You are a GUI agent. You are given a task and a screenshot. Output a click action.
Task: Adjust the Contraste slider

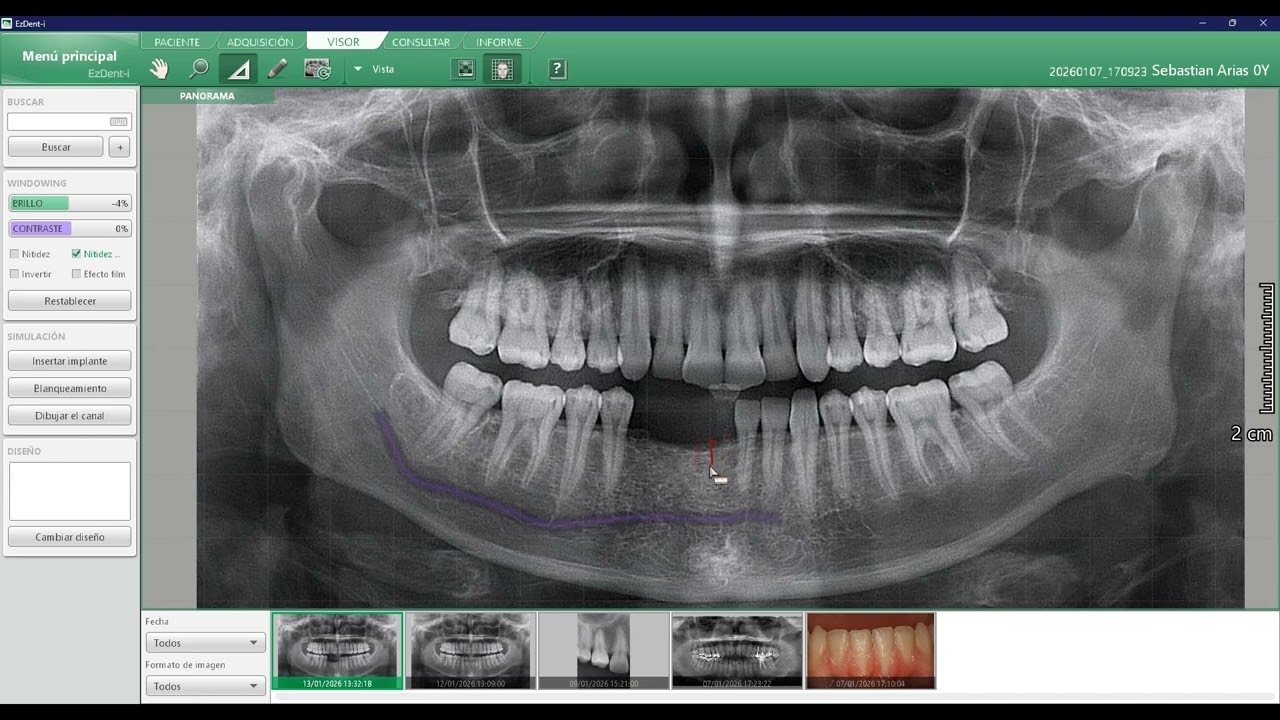[70, 228]
